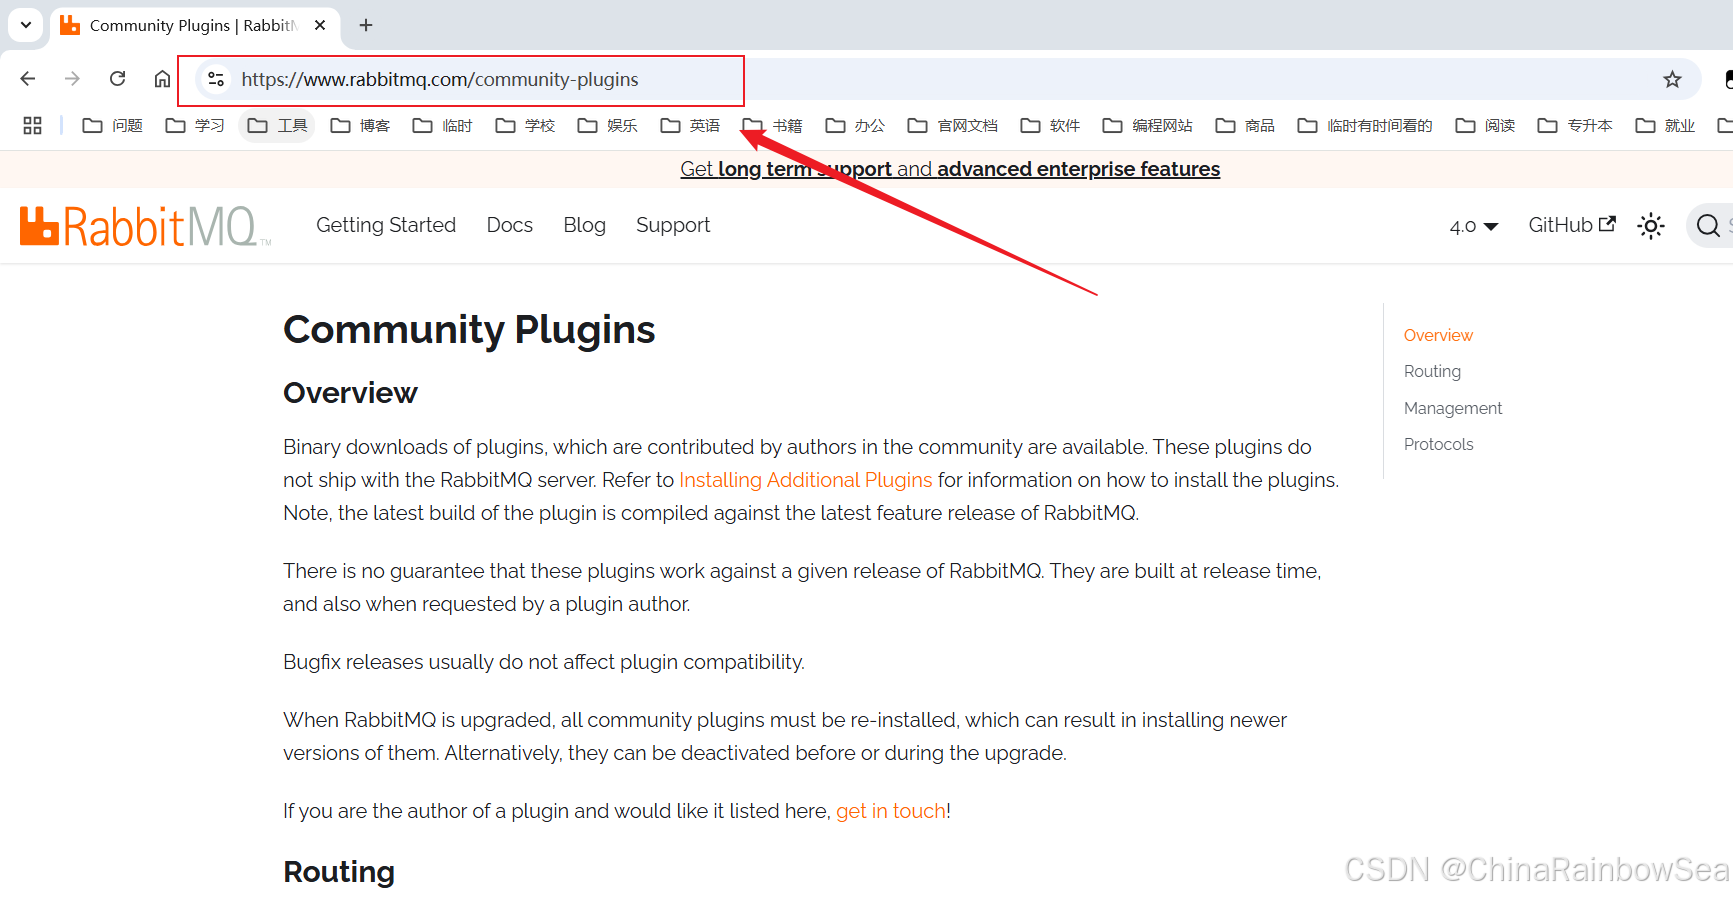Image resolution: width=1733 pixels, height=899 pixels.
Task: Reload the current page
Action: coord(117,79)
